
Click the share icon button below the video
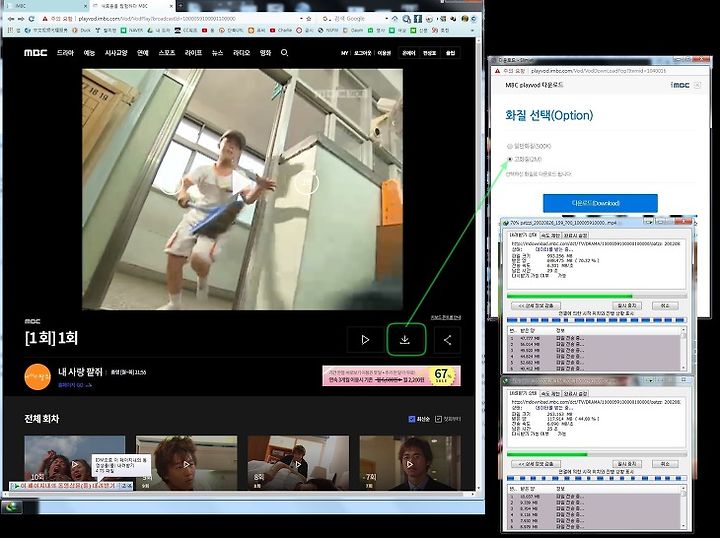point(447,340)
